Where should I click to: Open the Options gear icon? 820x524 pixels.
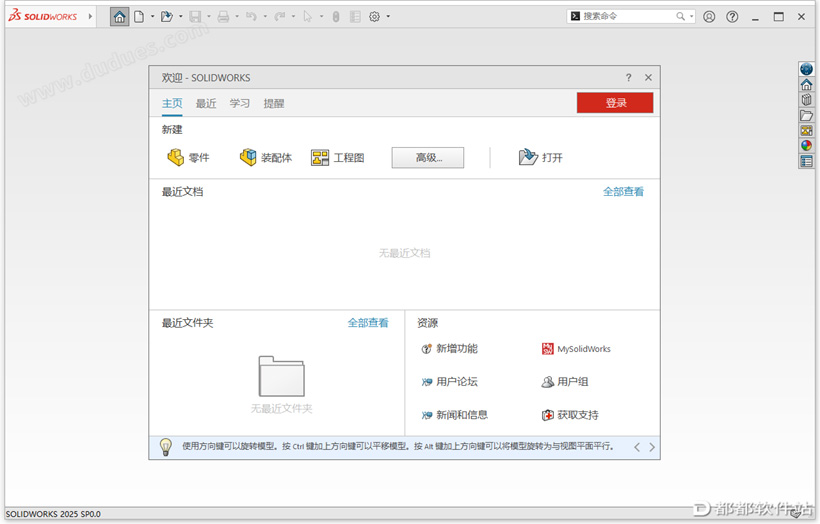(374, 17)
